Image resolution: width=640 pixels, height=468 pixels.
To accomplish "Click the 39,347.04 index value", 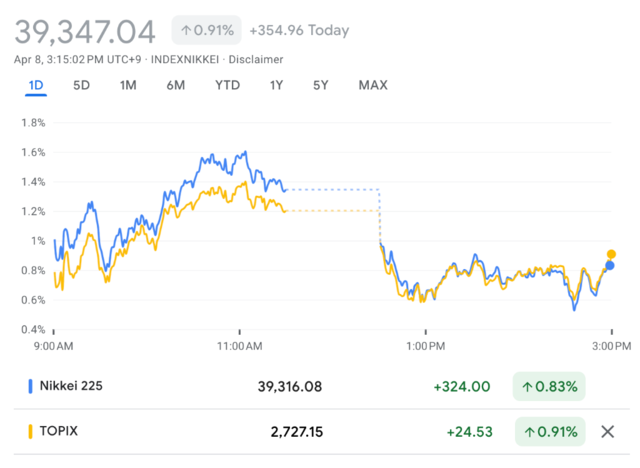I will (85, 31).
